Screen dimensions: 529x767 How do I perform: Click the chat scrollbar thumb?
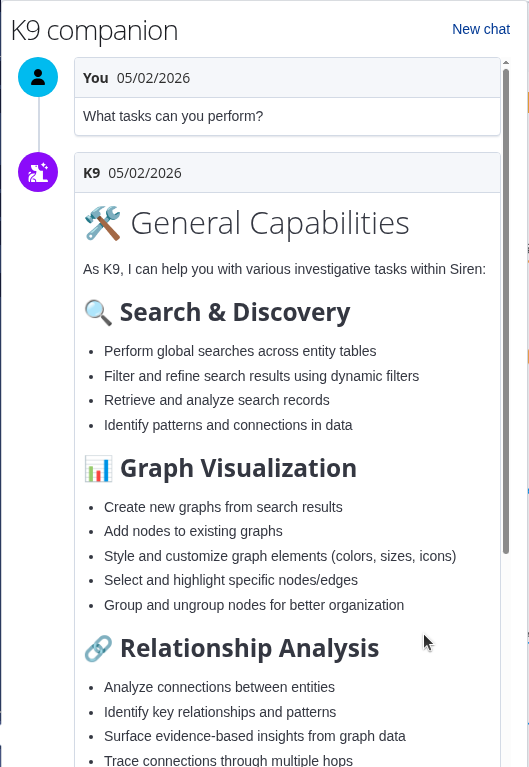506,311
